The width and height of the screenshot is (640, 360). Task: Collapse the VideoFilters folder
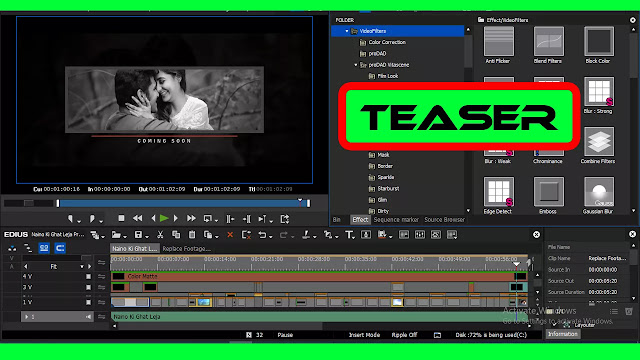coord(347,31)
